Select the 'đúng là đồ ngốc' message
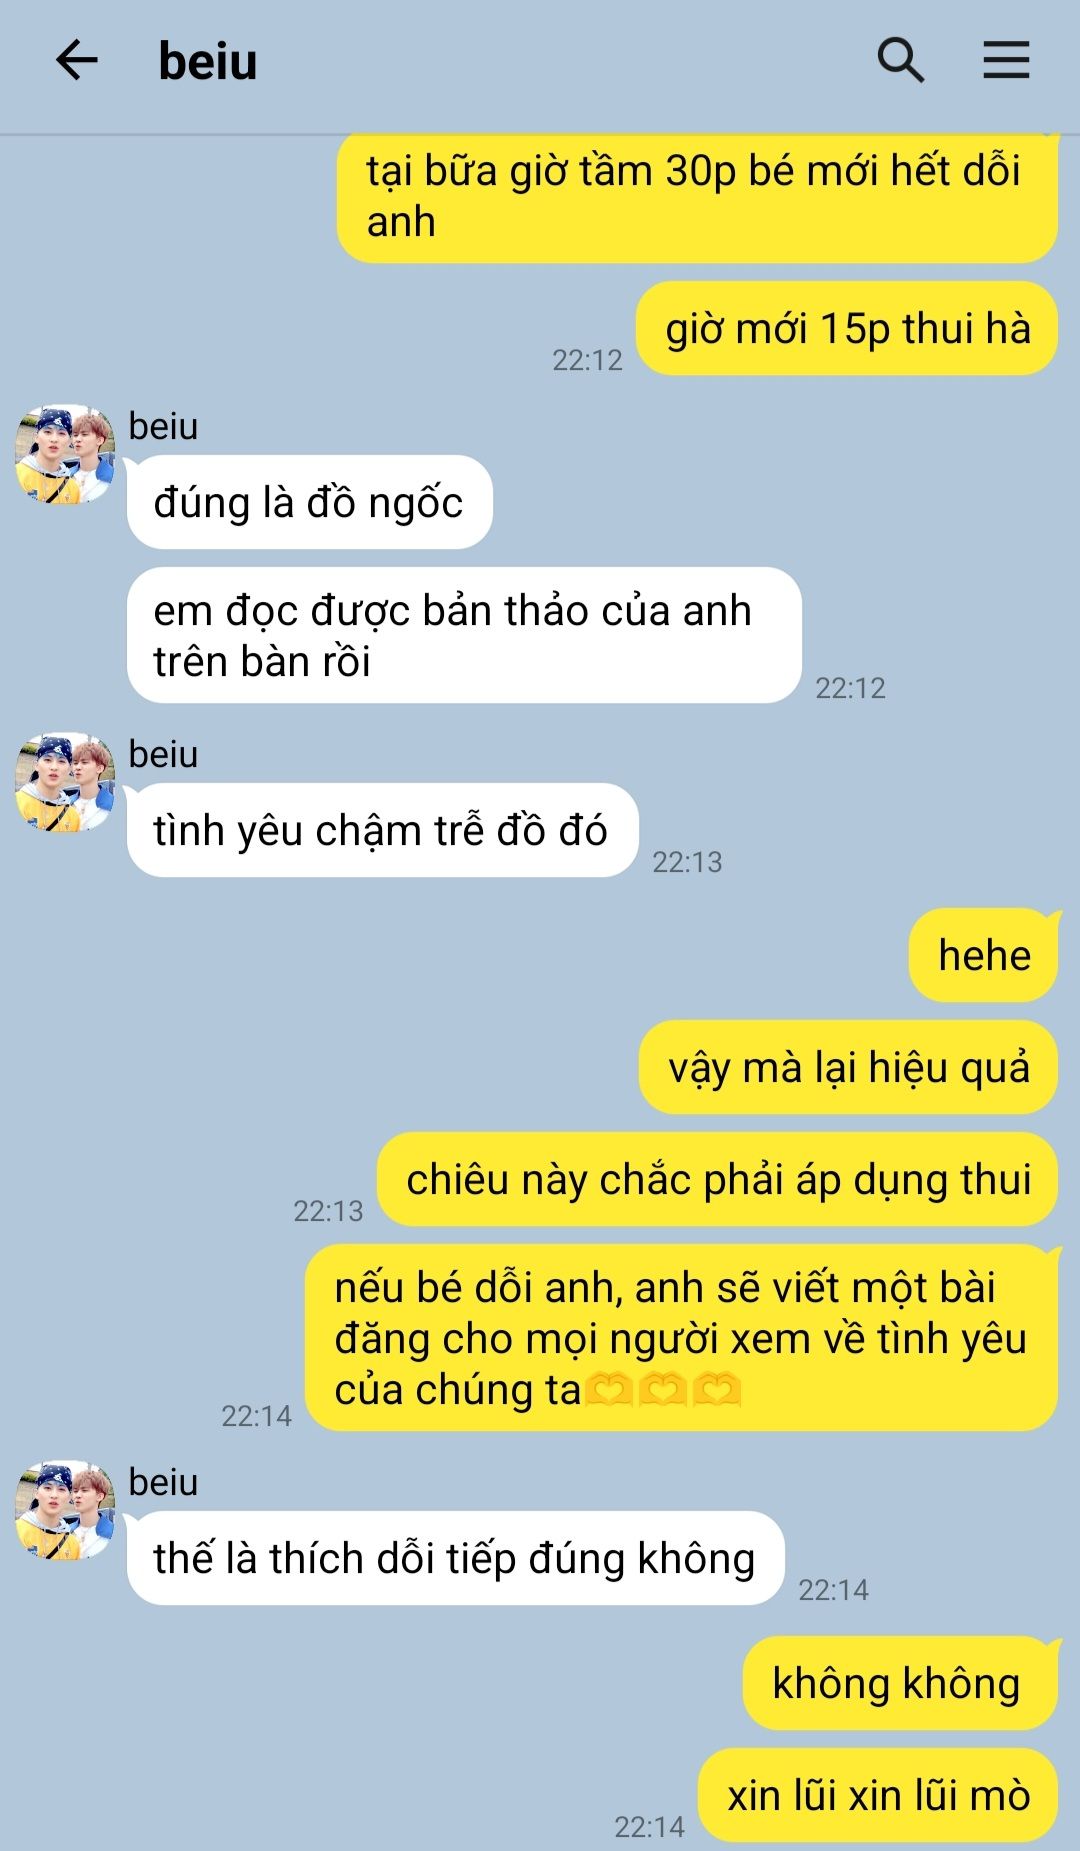This screenshot has height=1851, width=1080. coord(310,502)
